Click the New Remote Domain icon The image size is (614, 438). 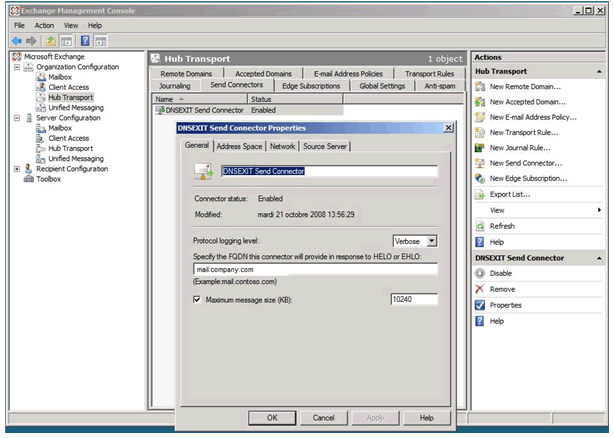tap(480, 87)
